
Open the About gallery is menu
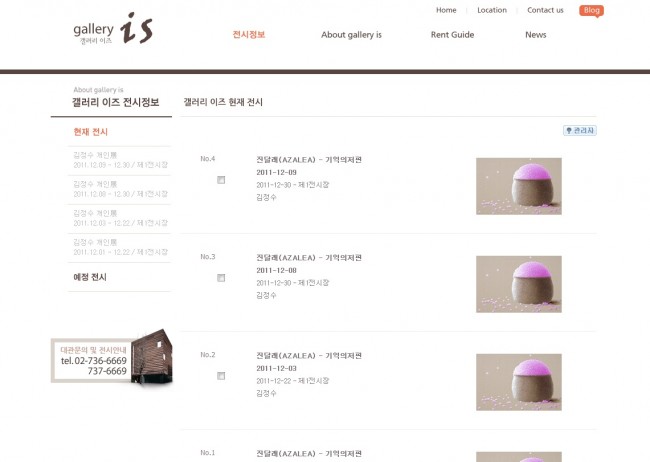tap(351, 35)
